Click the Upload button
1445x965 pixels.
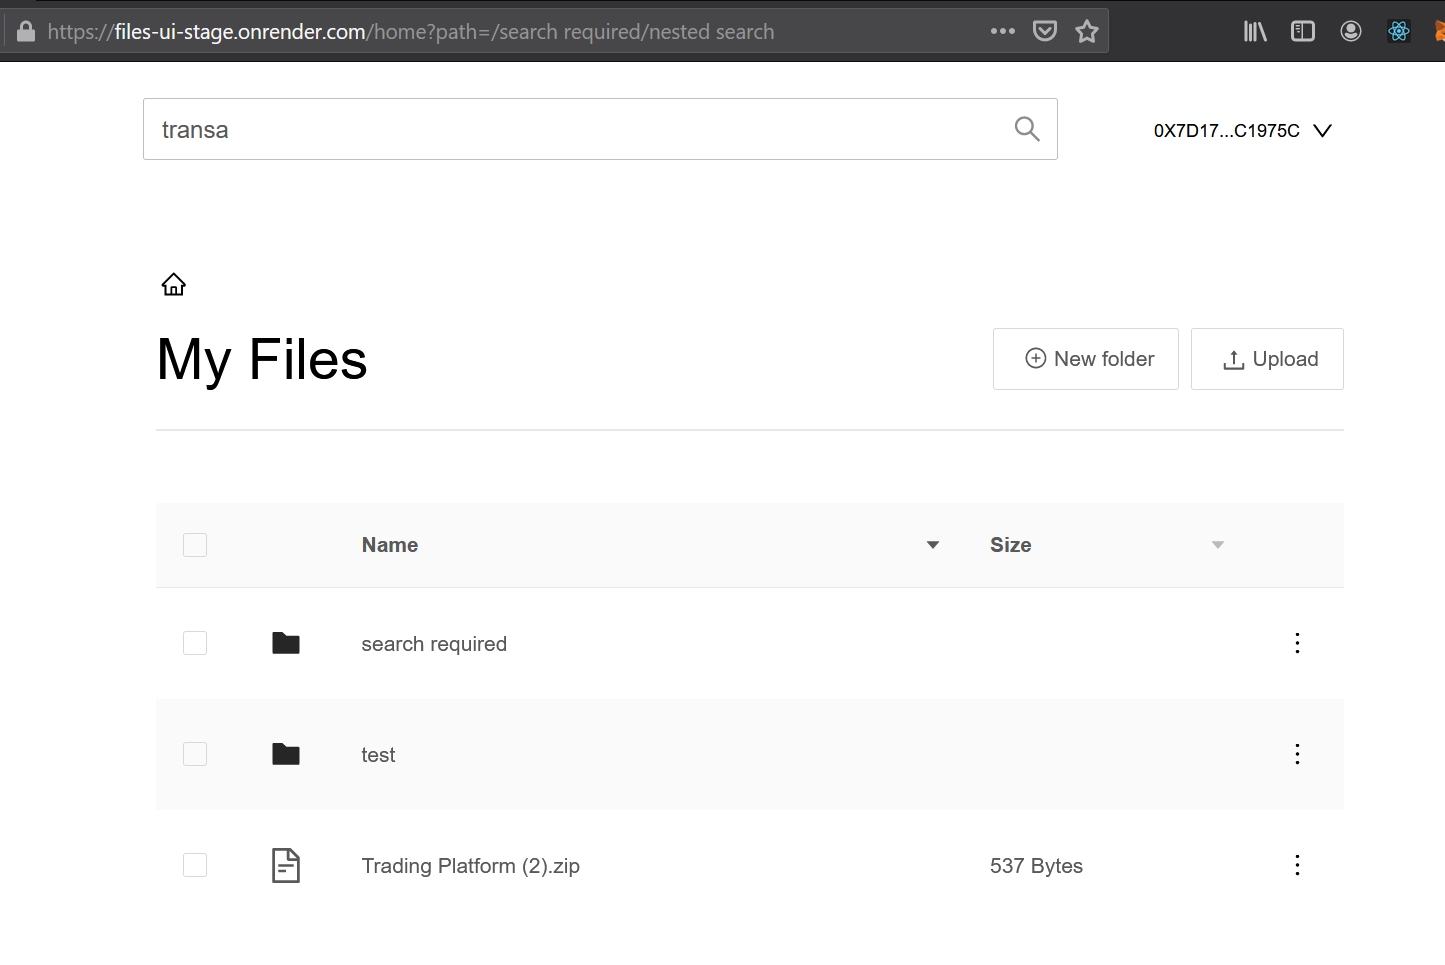pyautogui.click(x=1267, y=358)
